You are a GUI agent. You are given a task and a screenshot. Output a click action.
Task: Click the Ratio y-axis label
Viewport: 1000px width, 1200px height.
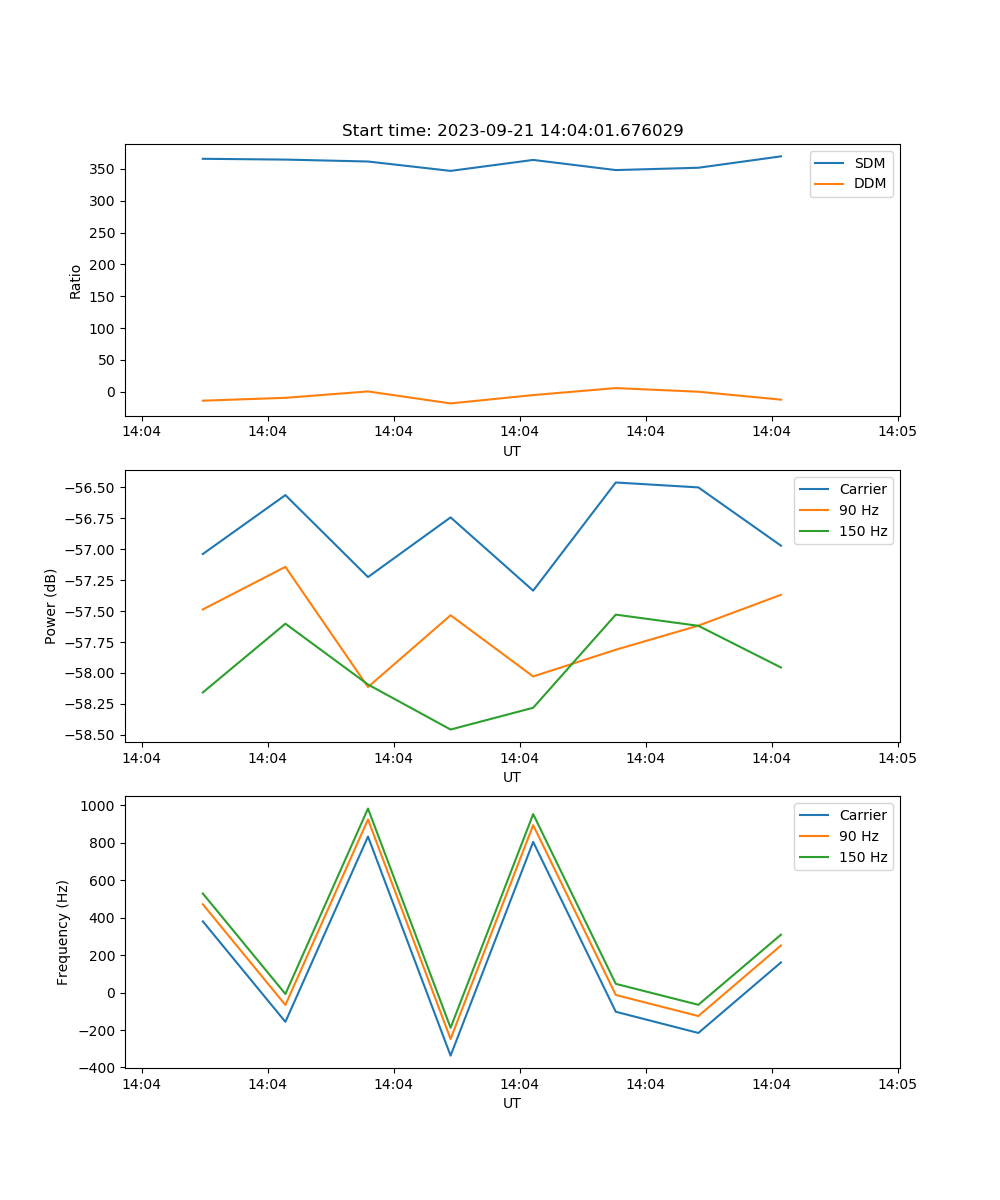[76, 281]
